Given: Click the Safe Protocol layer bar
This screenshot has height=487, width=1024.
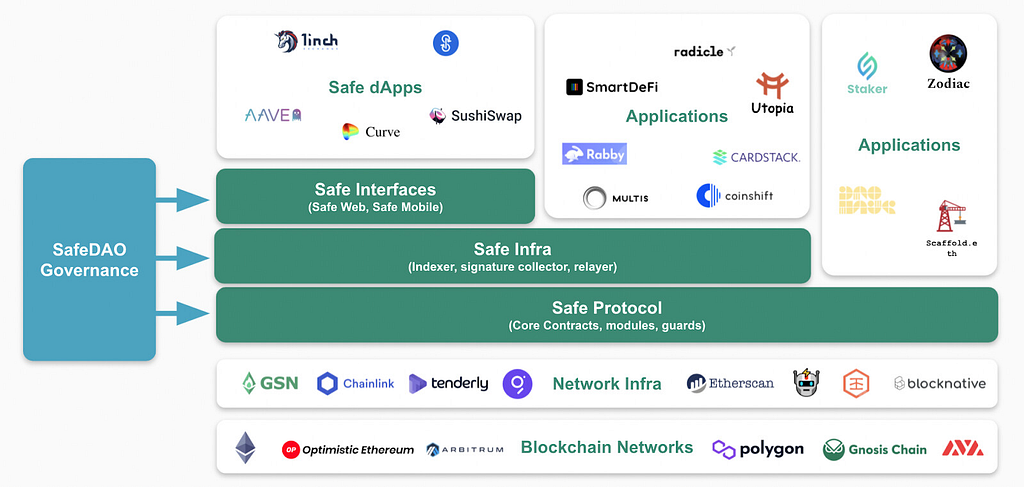Looking at the screenshot, I should coord(607,315).
